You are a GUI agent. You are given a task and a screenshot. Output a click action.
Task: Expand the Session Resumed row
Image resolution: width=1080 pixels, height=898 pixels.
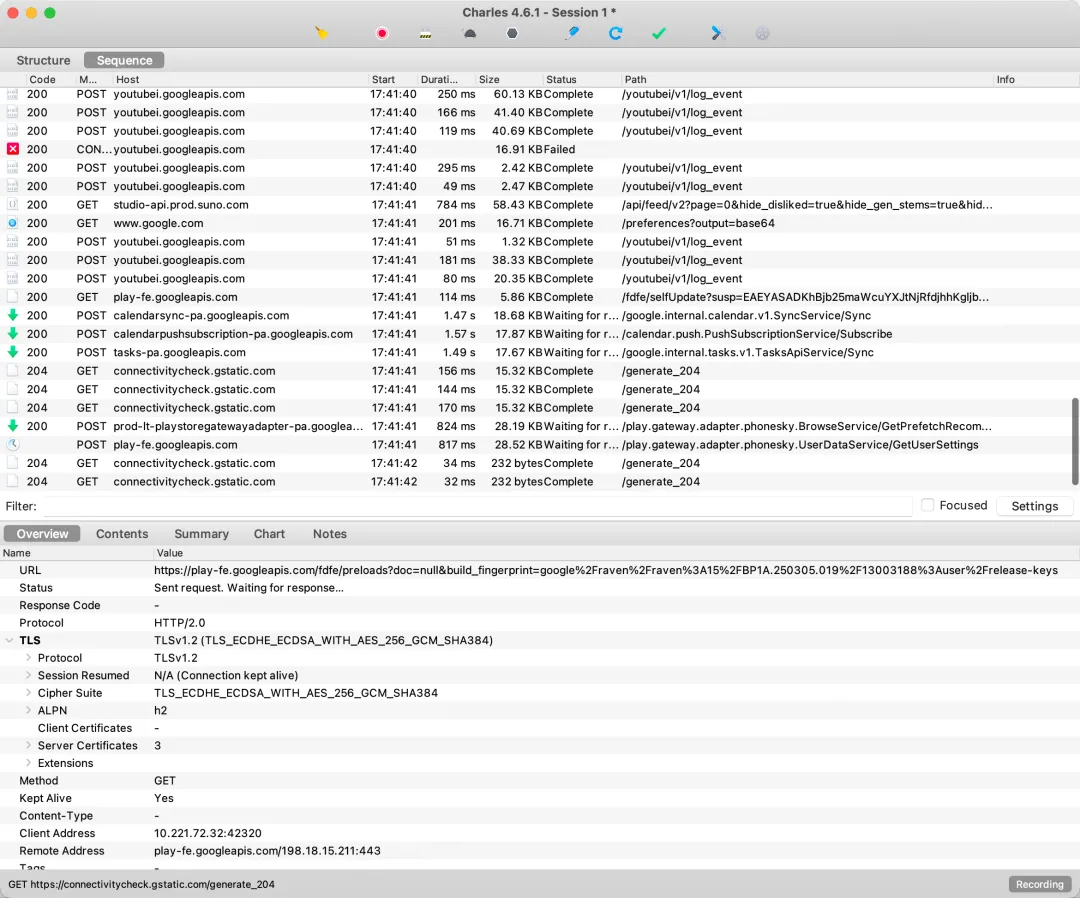(x=28, y=676)
